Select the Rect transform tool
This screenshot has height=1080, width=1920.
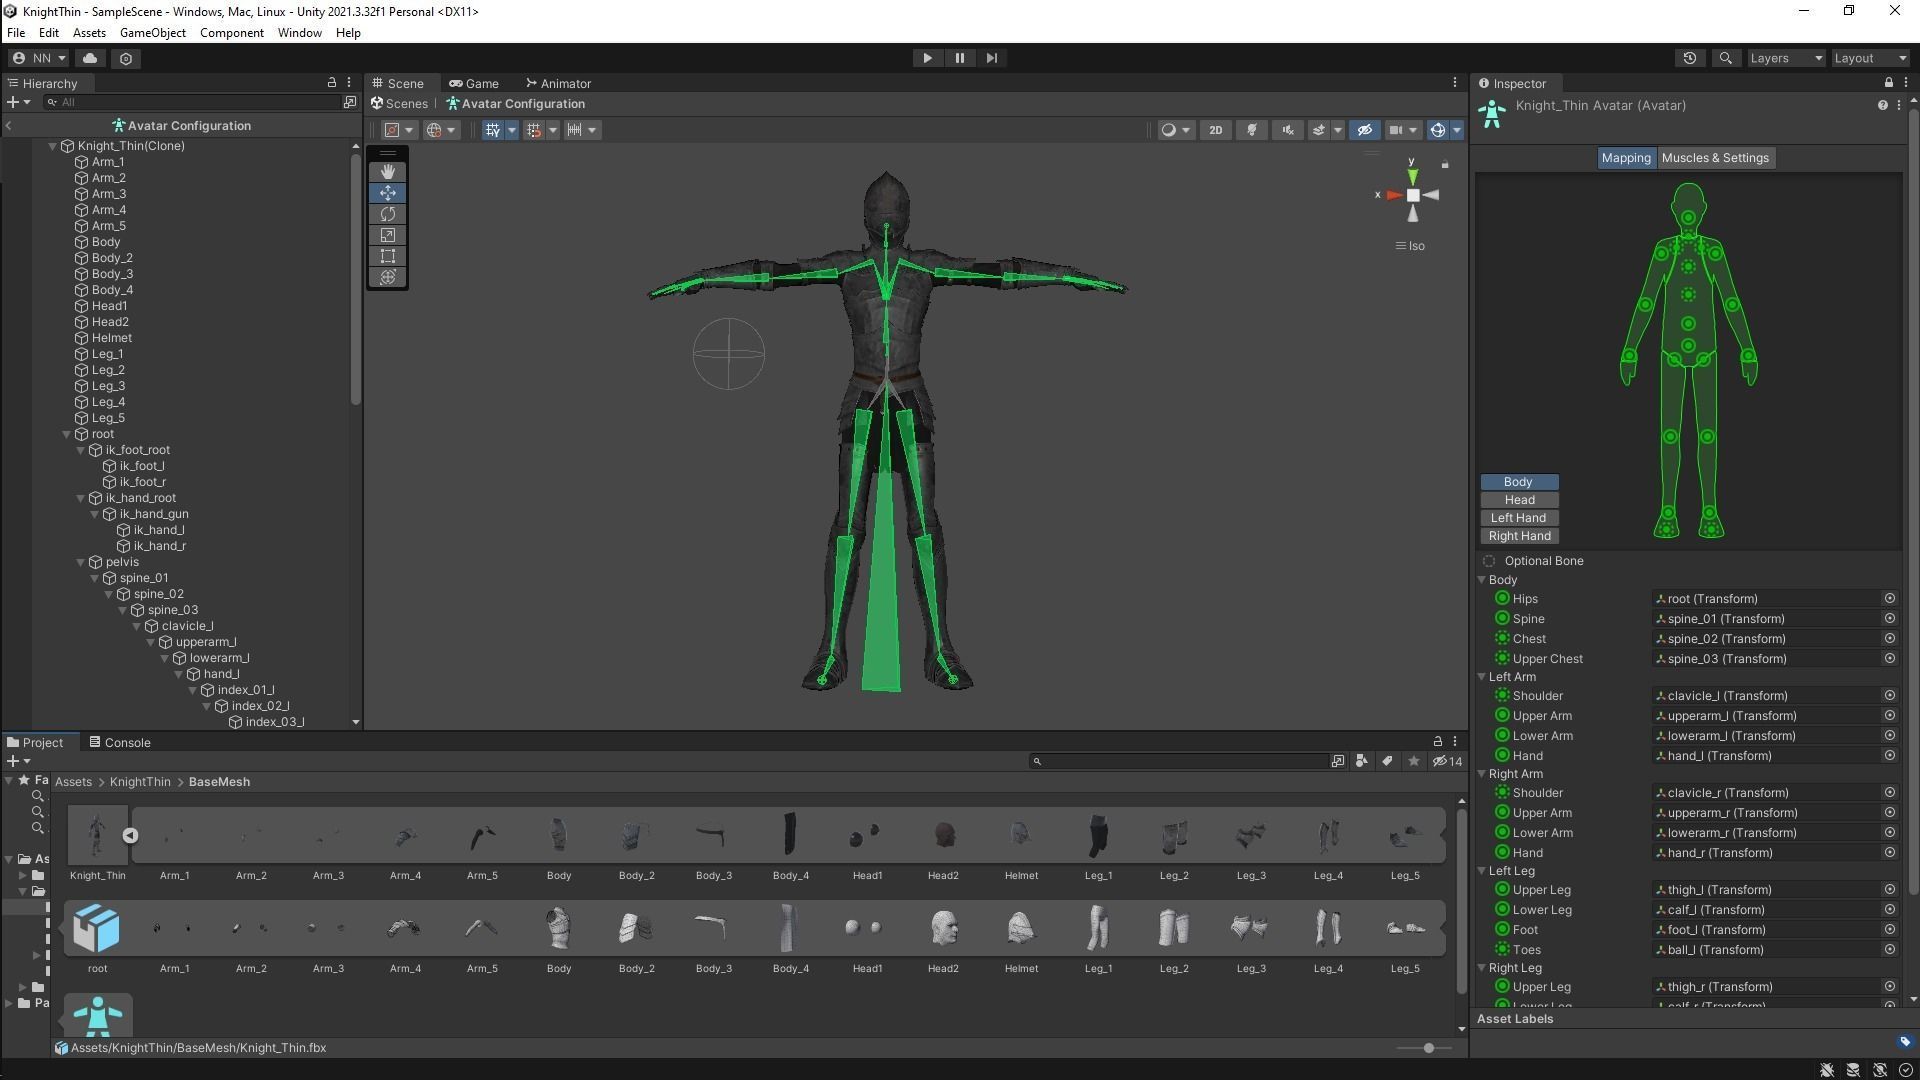(x=388, y=256)
